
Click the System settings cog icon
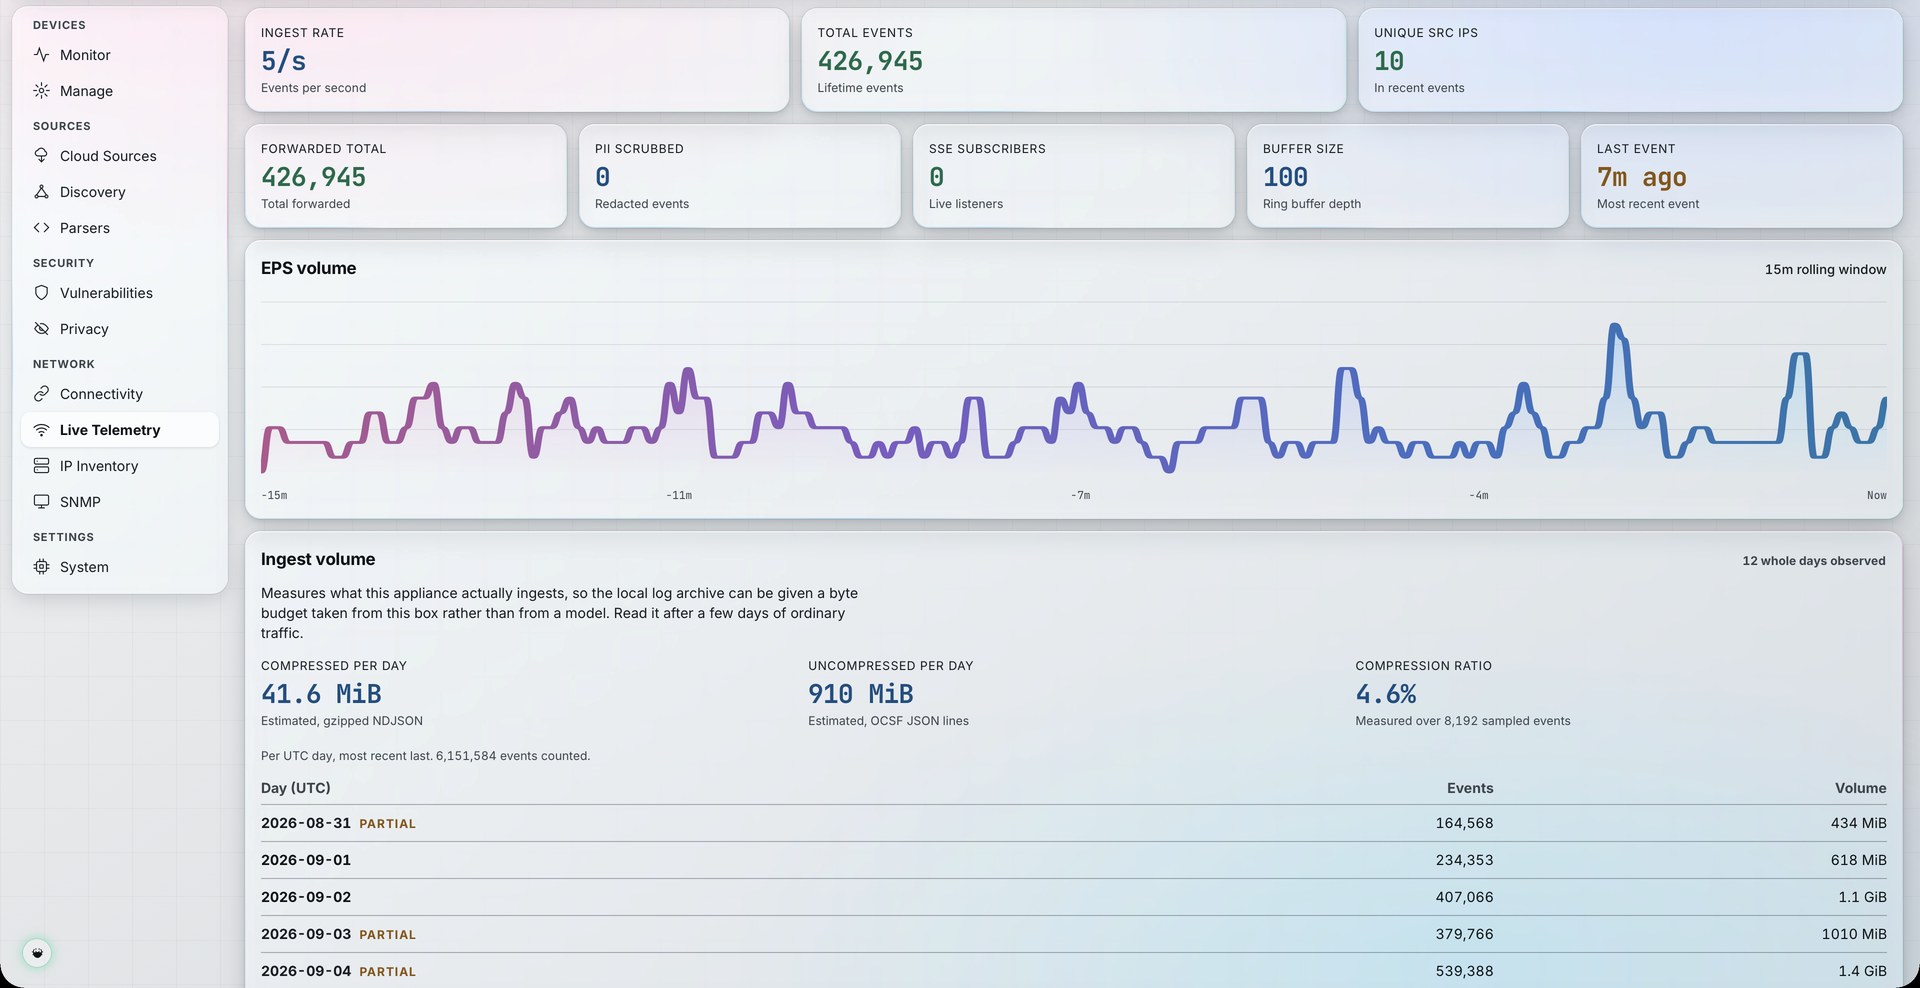(x=41, y=567)
